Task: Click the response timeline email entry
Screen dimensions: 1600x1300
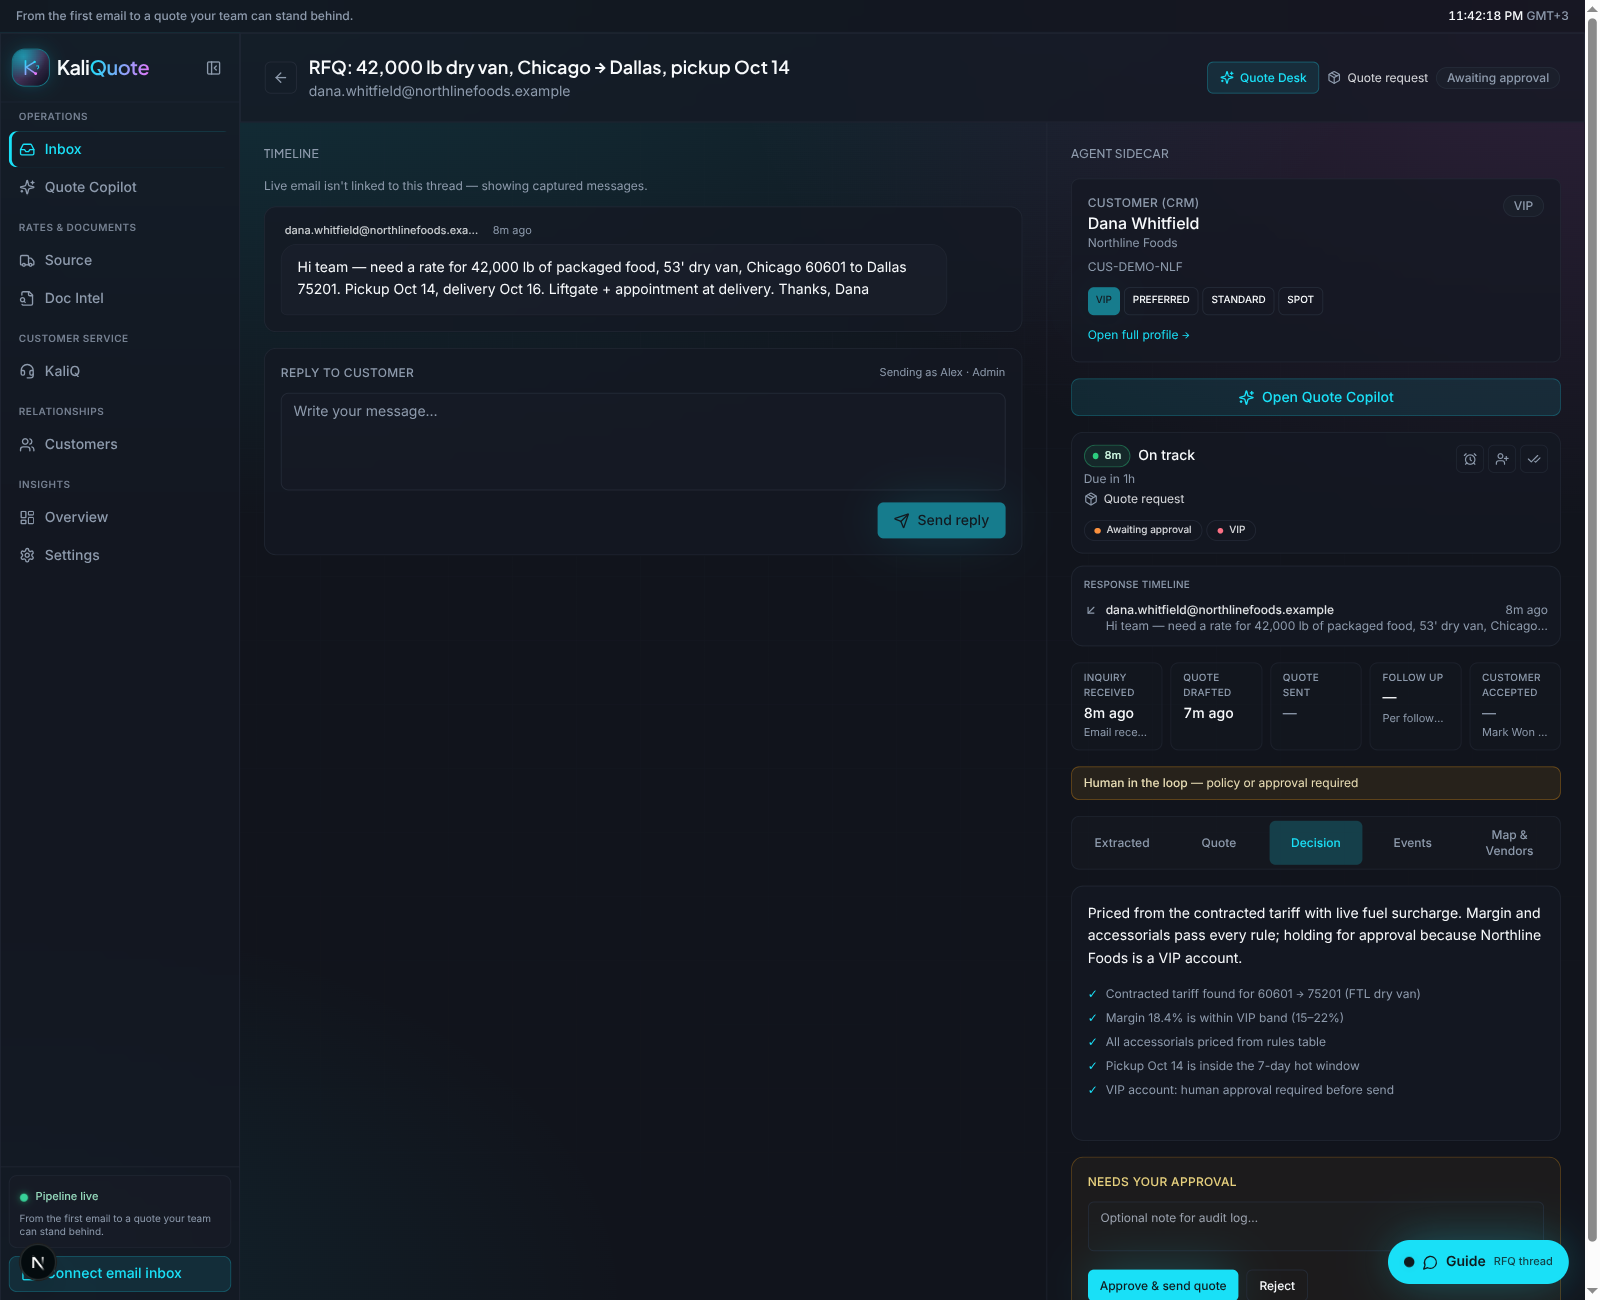Action: (1315, 617)
